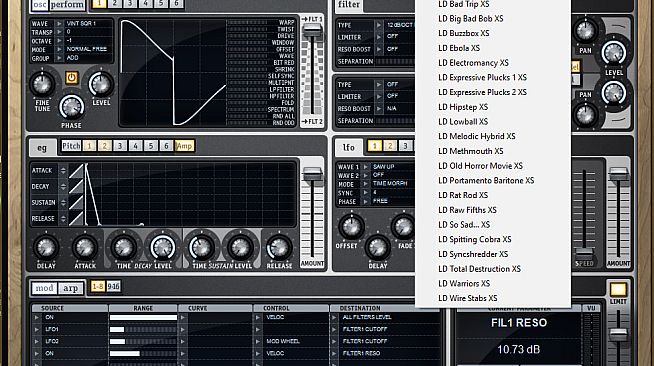Open LFO MODE dropdown arrow
The height and width of the screenshot is (366, 654).
[365, 184]
